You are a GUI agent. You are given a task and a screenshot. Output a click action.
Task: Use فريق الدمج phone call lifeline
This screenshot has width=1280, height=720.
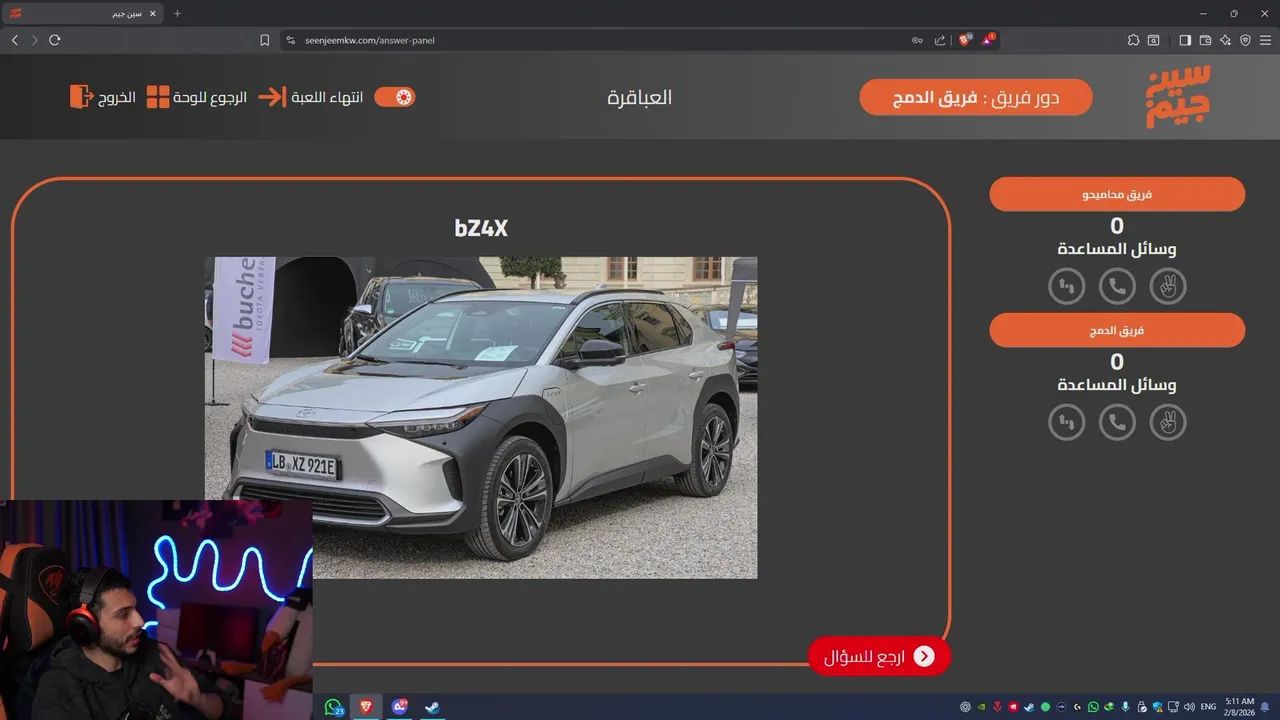pos(1117,422)
